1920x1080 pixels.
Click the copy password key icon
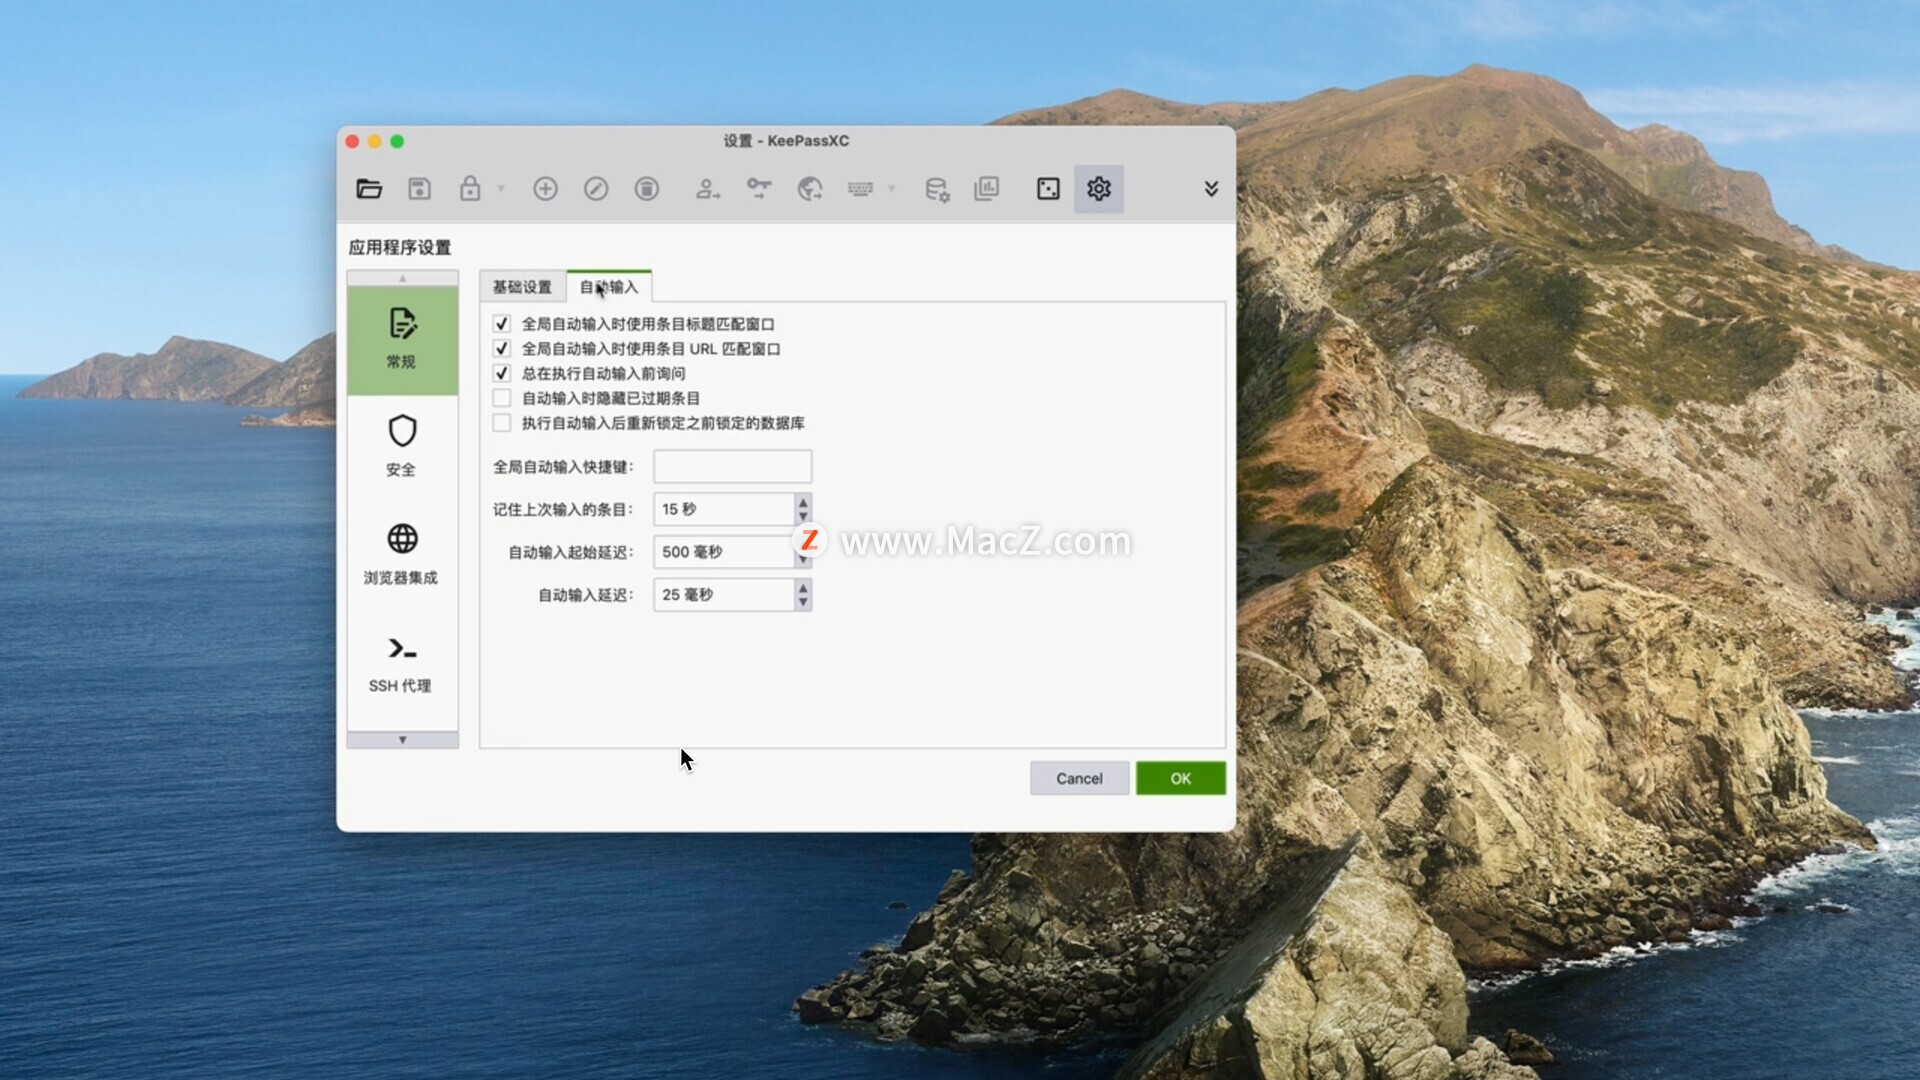[759, 189]
